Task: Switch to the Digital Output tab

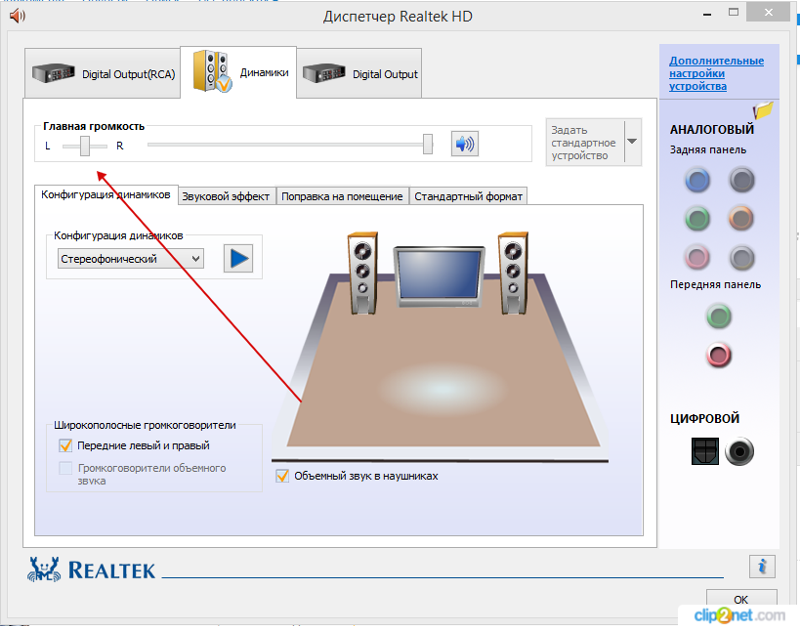Action: click(359, 74)
